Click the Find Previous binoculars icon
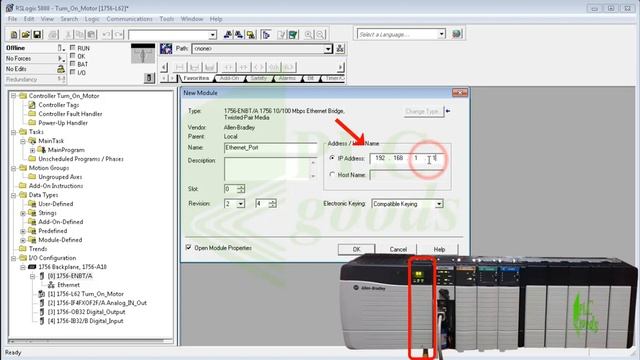The image size is (640, 360). (x=228, y=35)
